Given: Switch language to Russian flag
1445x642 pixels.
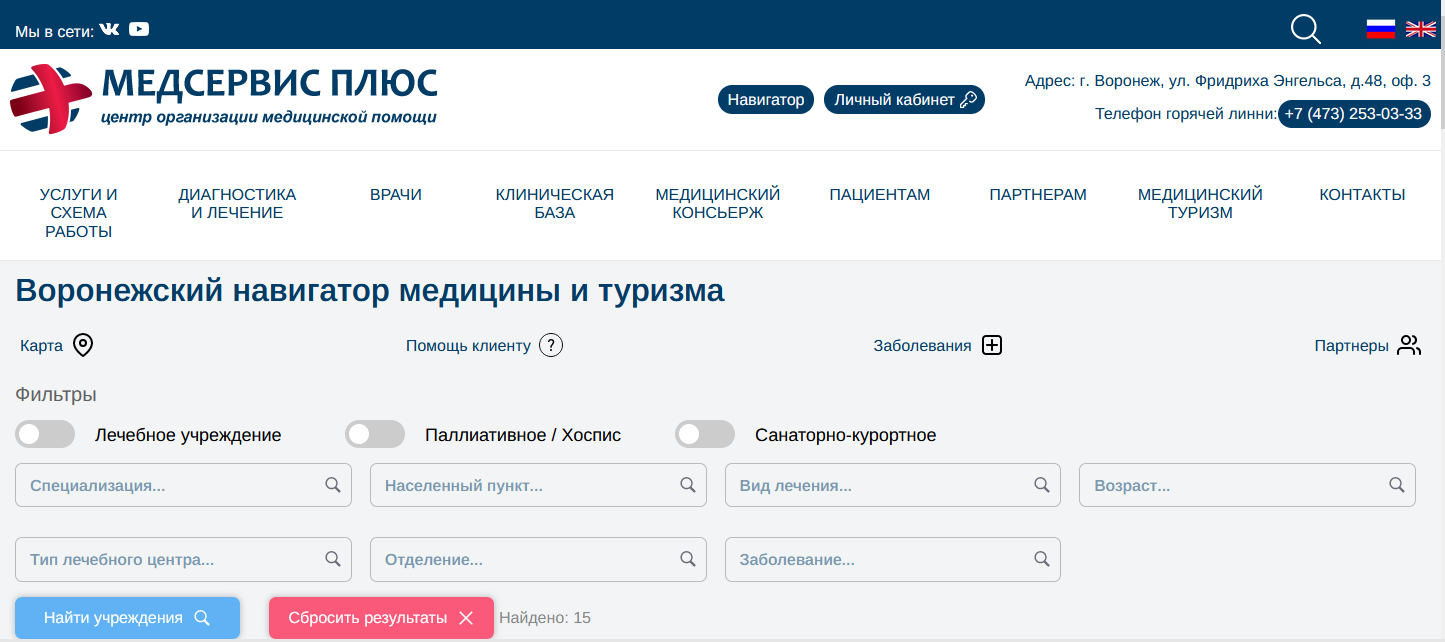Looking at the screenshot, I should pos(1381,29).
